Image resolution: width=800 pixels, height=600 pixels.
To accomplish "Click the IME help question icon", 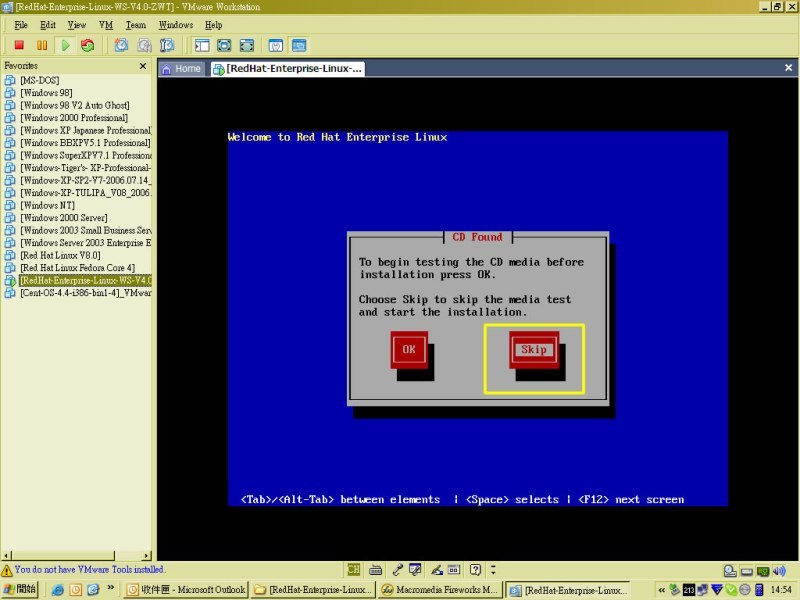I will tap(476, 569).
